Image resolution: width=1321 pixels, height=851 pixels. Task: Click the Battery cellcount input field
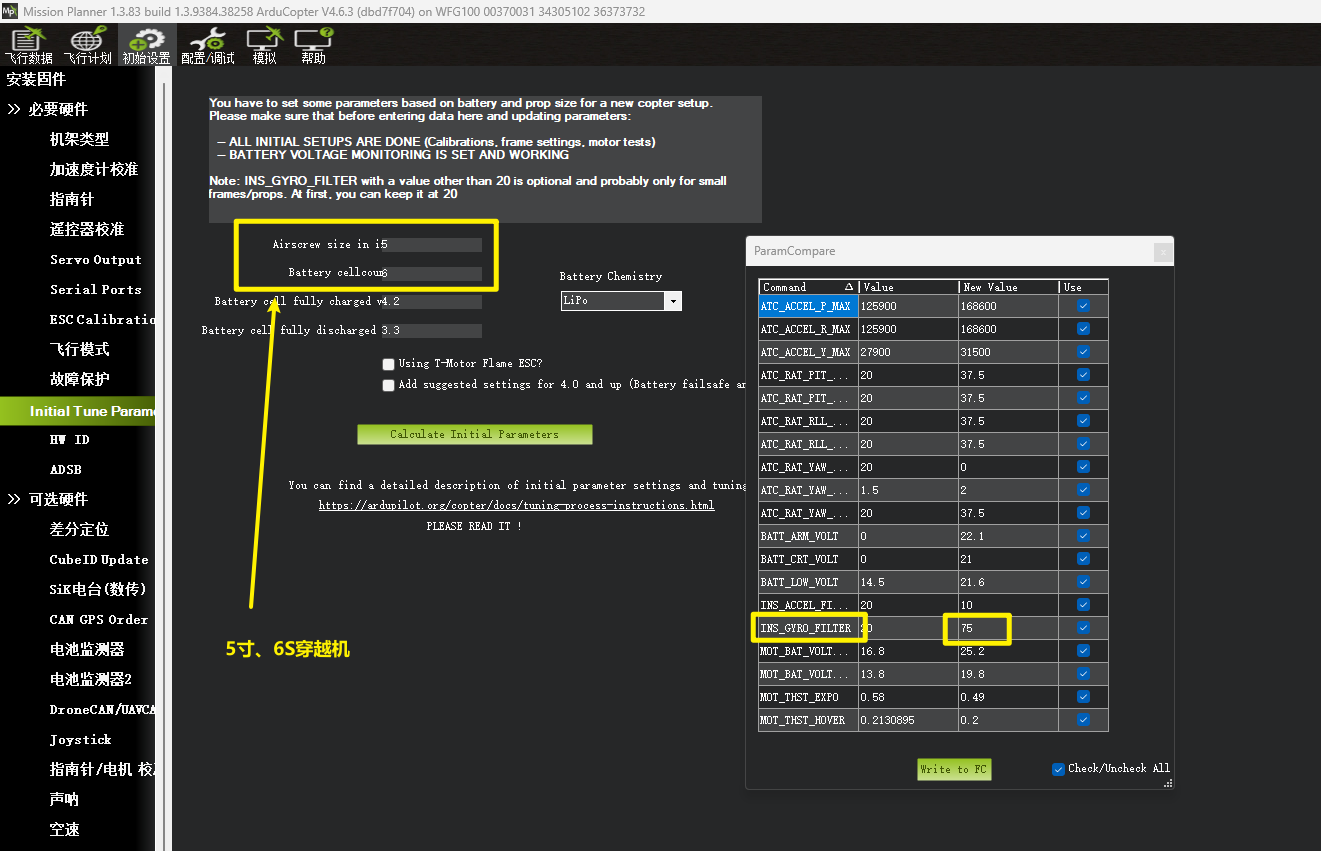coord(431,273)
